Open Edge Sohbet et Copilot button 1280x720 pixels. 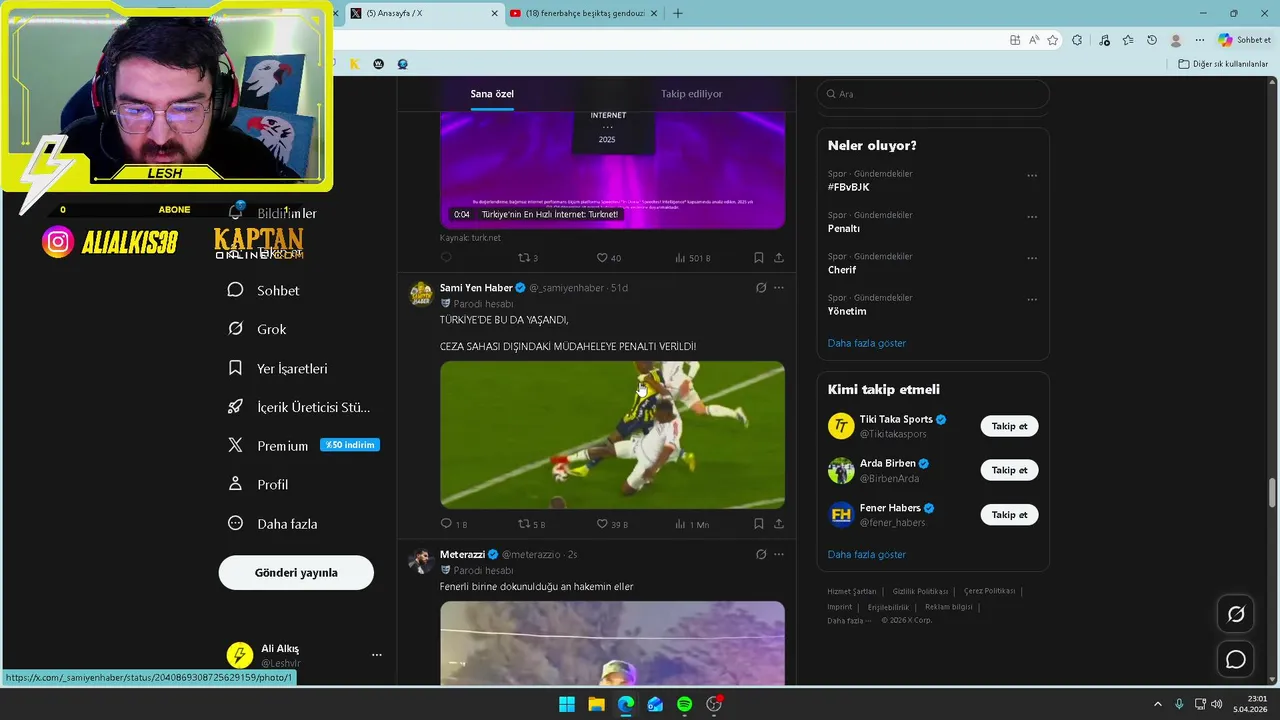tap(1245, 40)
